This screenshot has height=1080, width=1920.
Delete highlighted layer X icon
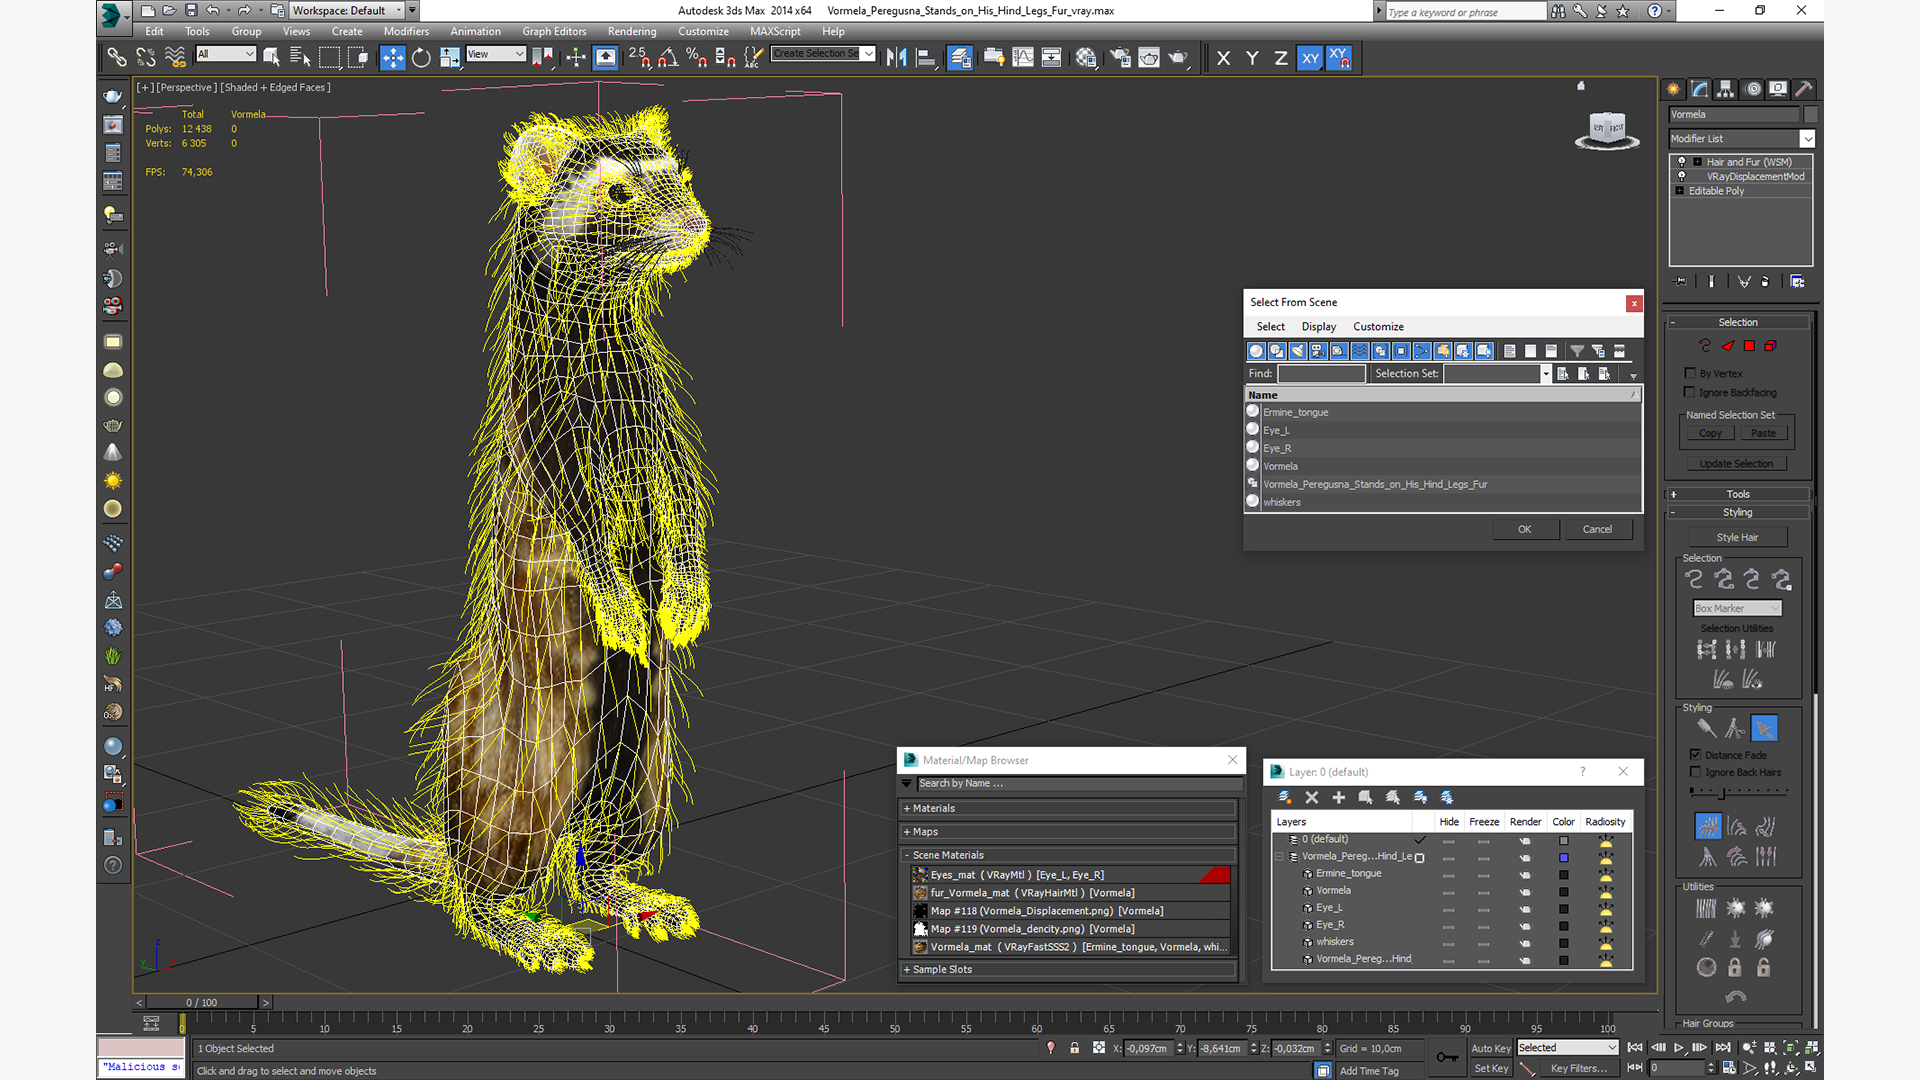(x=1312, y=798)
